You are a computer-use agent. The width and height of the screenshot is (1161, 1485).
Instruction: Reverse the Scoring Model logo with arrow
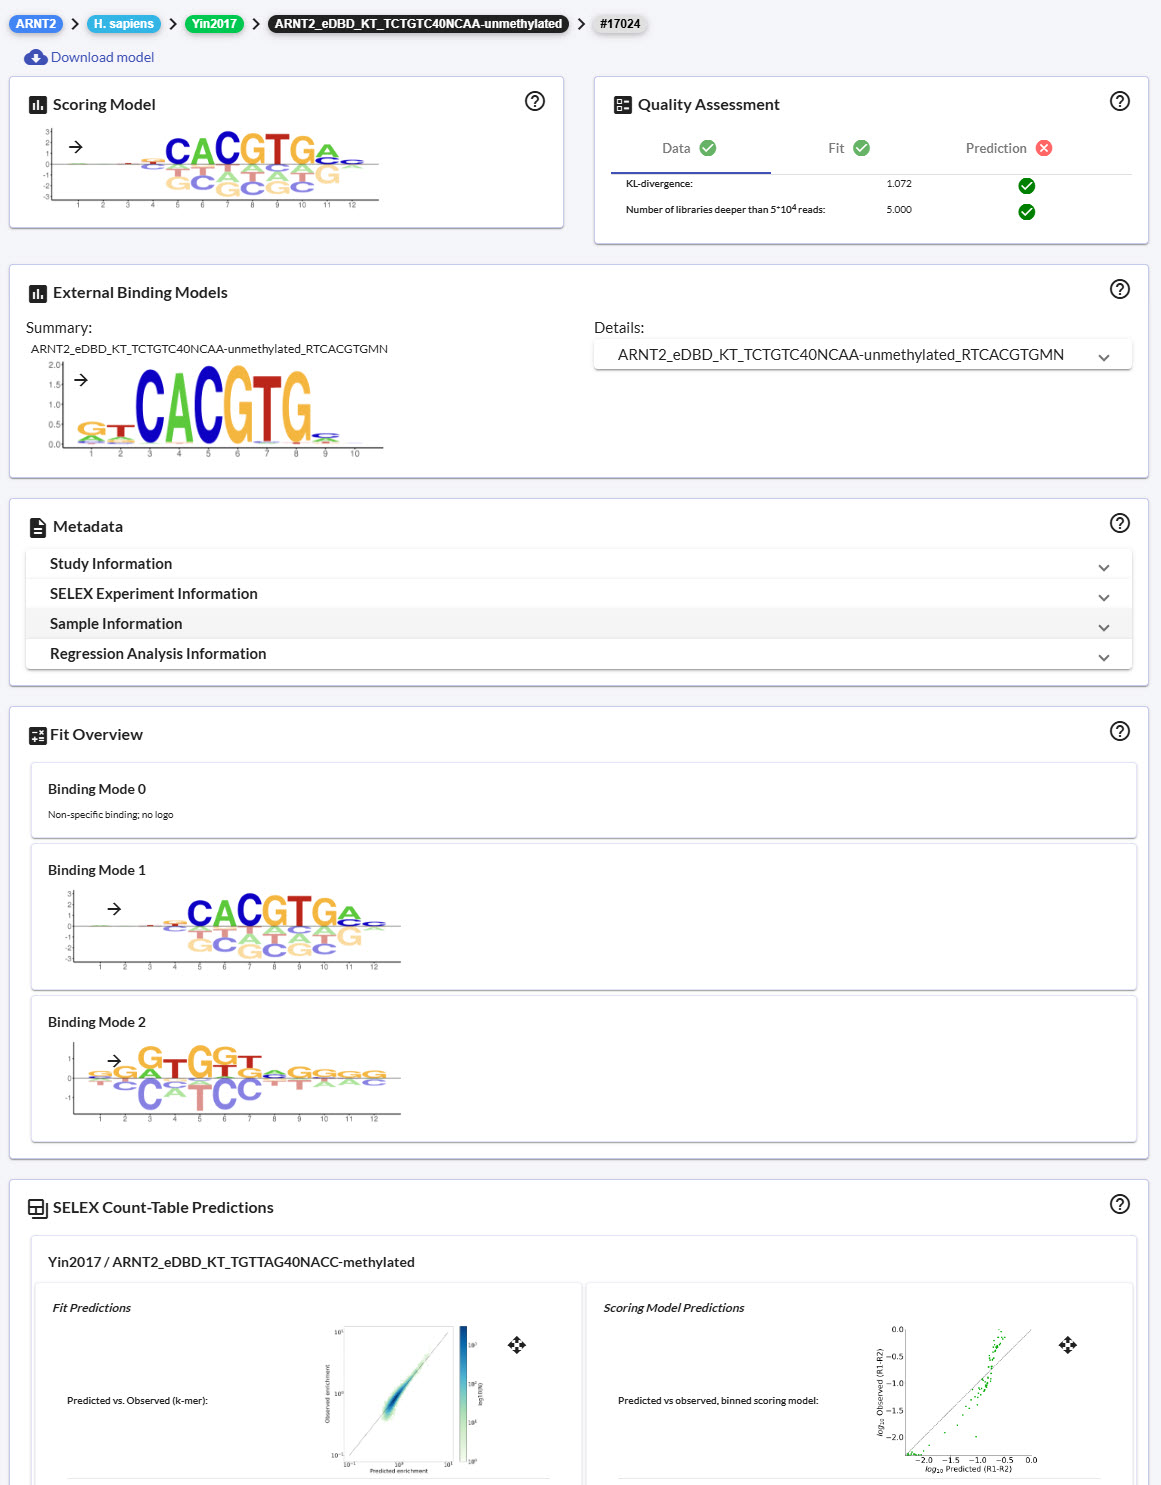tap(76, 147)
